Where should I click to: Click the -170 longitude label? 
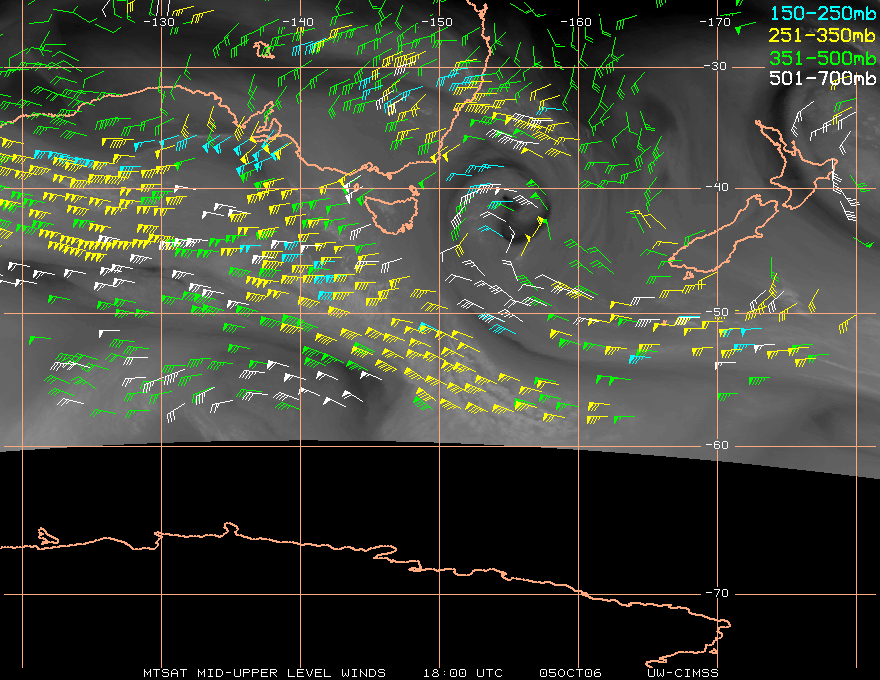click(x=715, y=22)
